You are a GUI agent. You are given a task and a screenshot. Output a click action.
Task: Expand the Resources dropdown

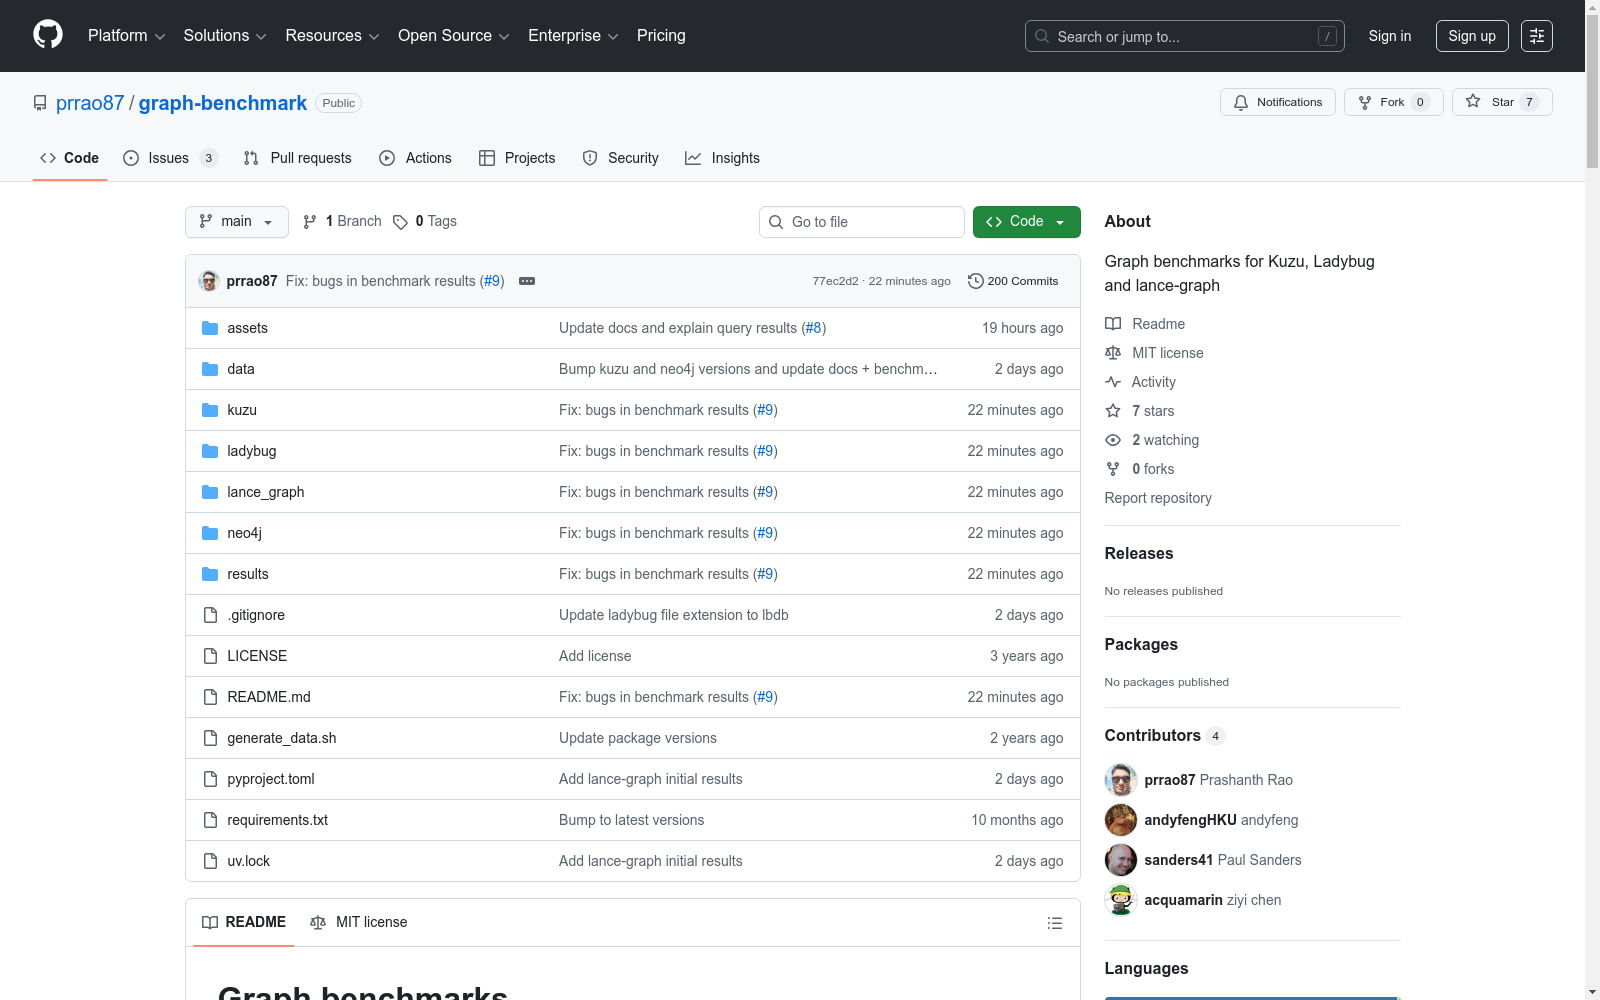tap(332, 36)
